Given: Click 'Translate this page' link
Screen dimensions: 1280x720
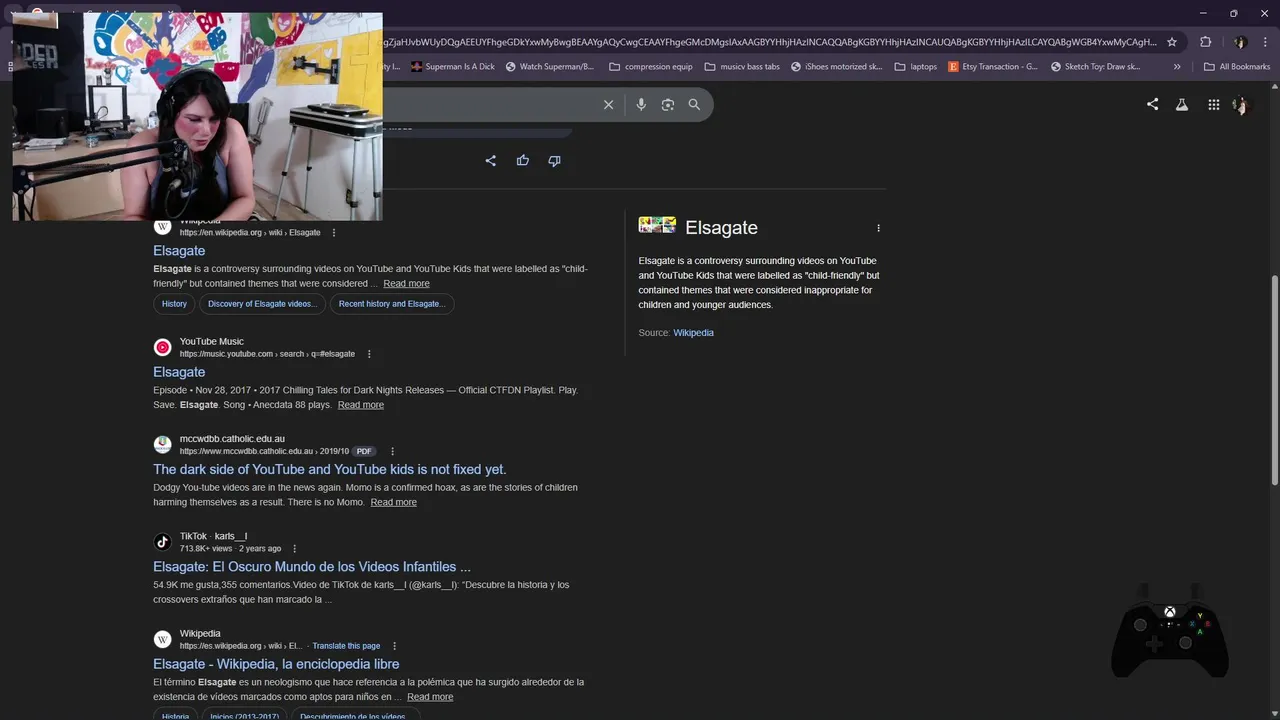Looking at the screenshot, I should click(x=346, y=646).
